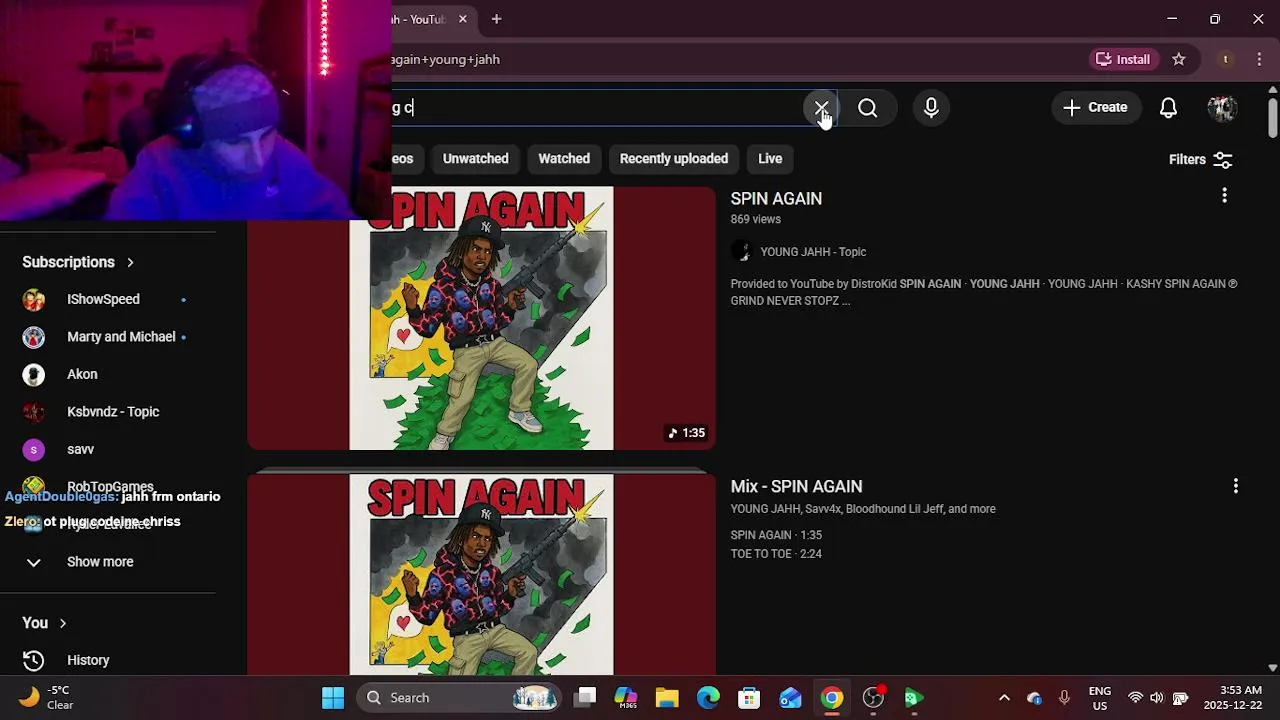This screenshot has width=1280, height=720.
Task: Close the YouTube browser tab
Action: click(x=462, y=19)
